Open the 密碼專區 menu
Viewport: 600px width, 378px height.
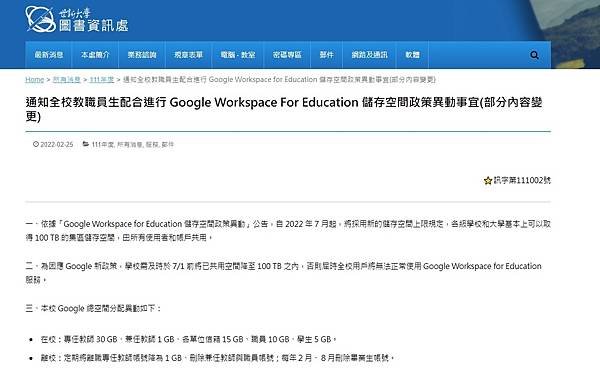(287, 55)
